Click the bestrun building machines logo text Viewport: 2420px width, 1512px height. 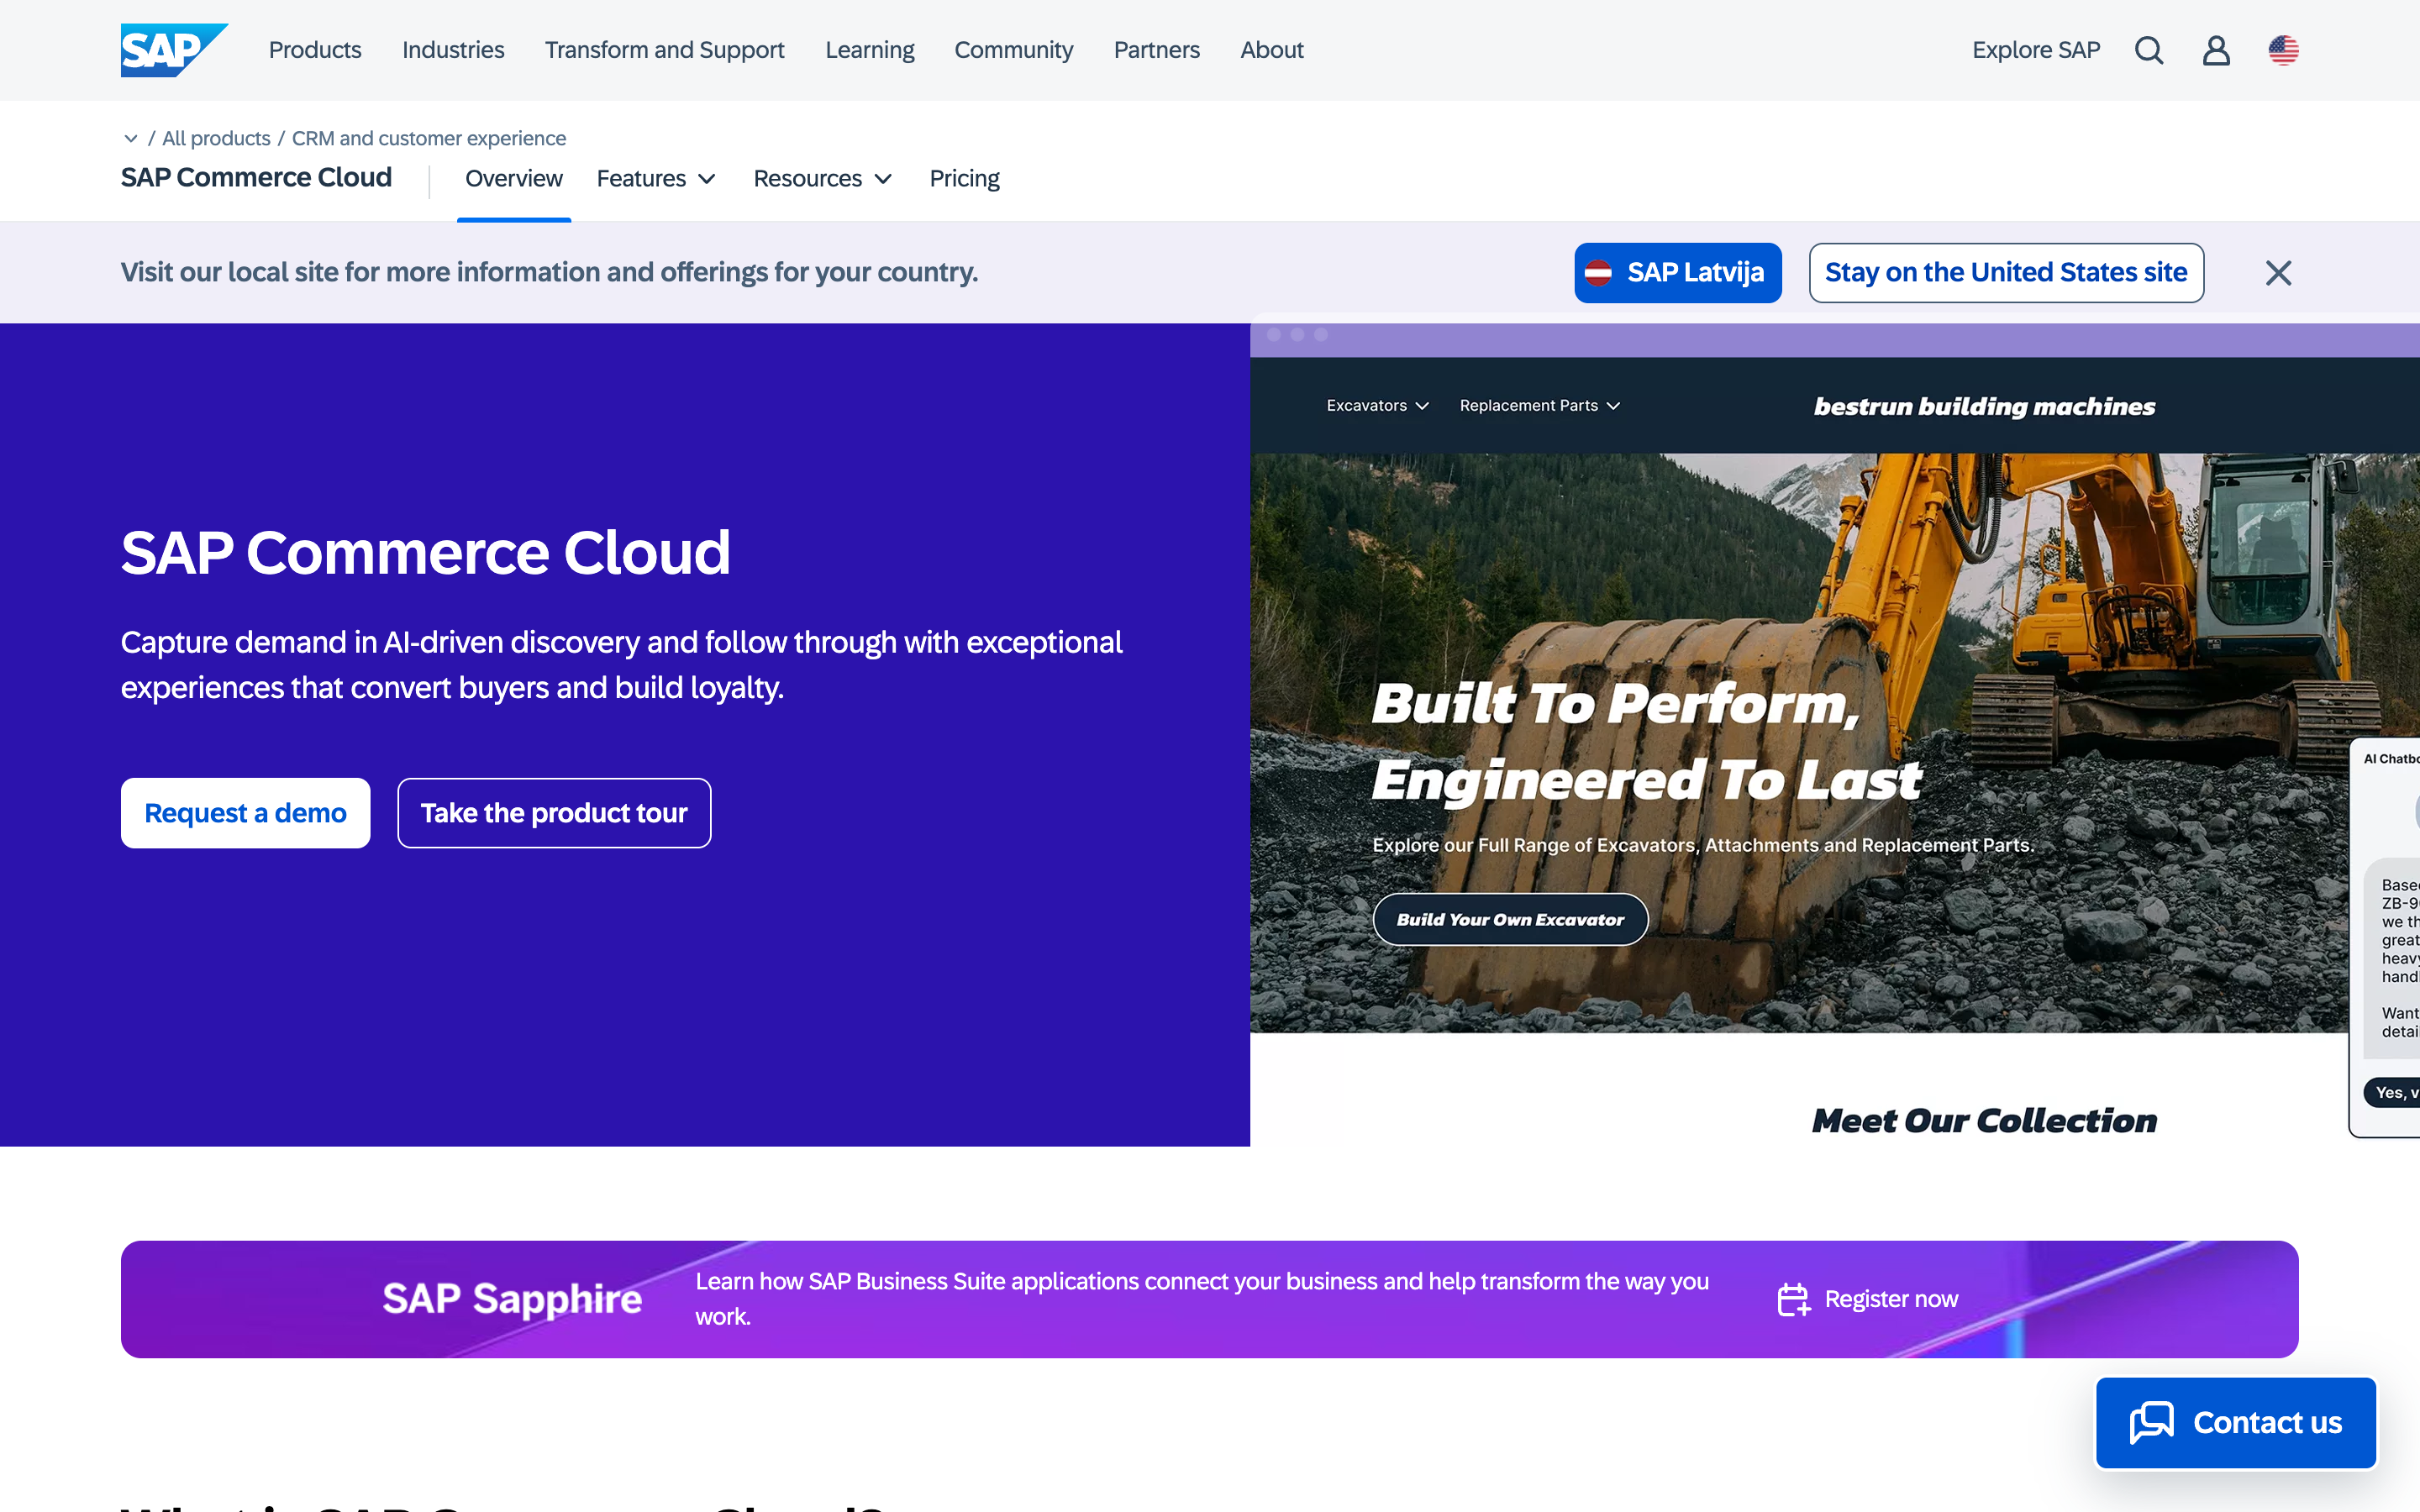1985,406
